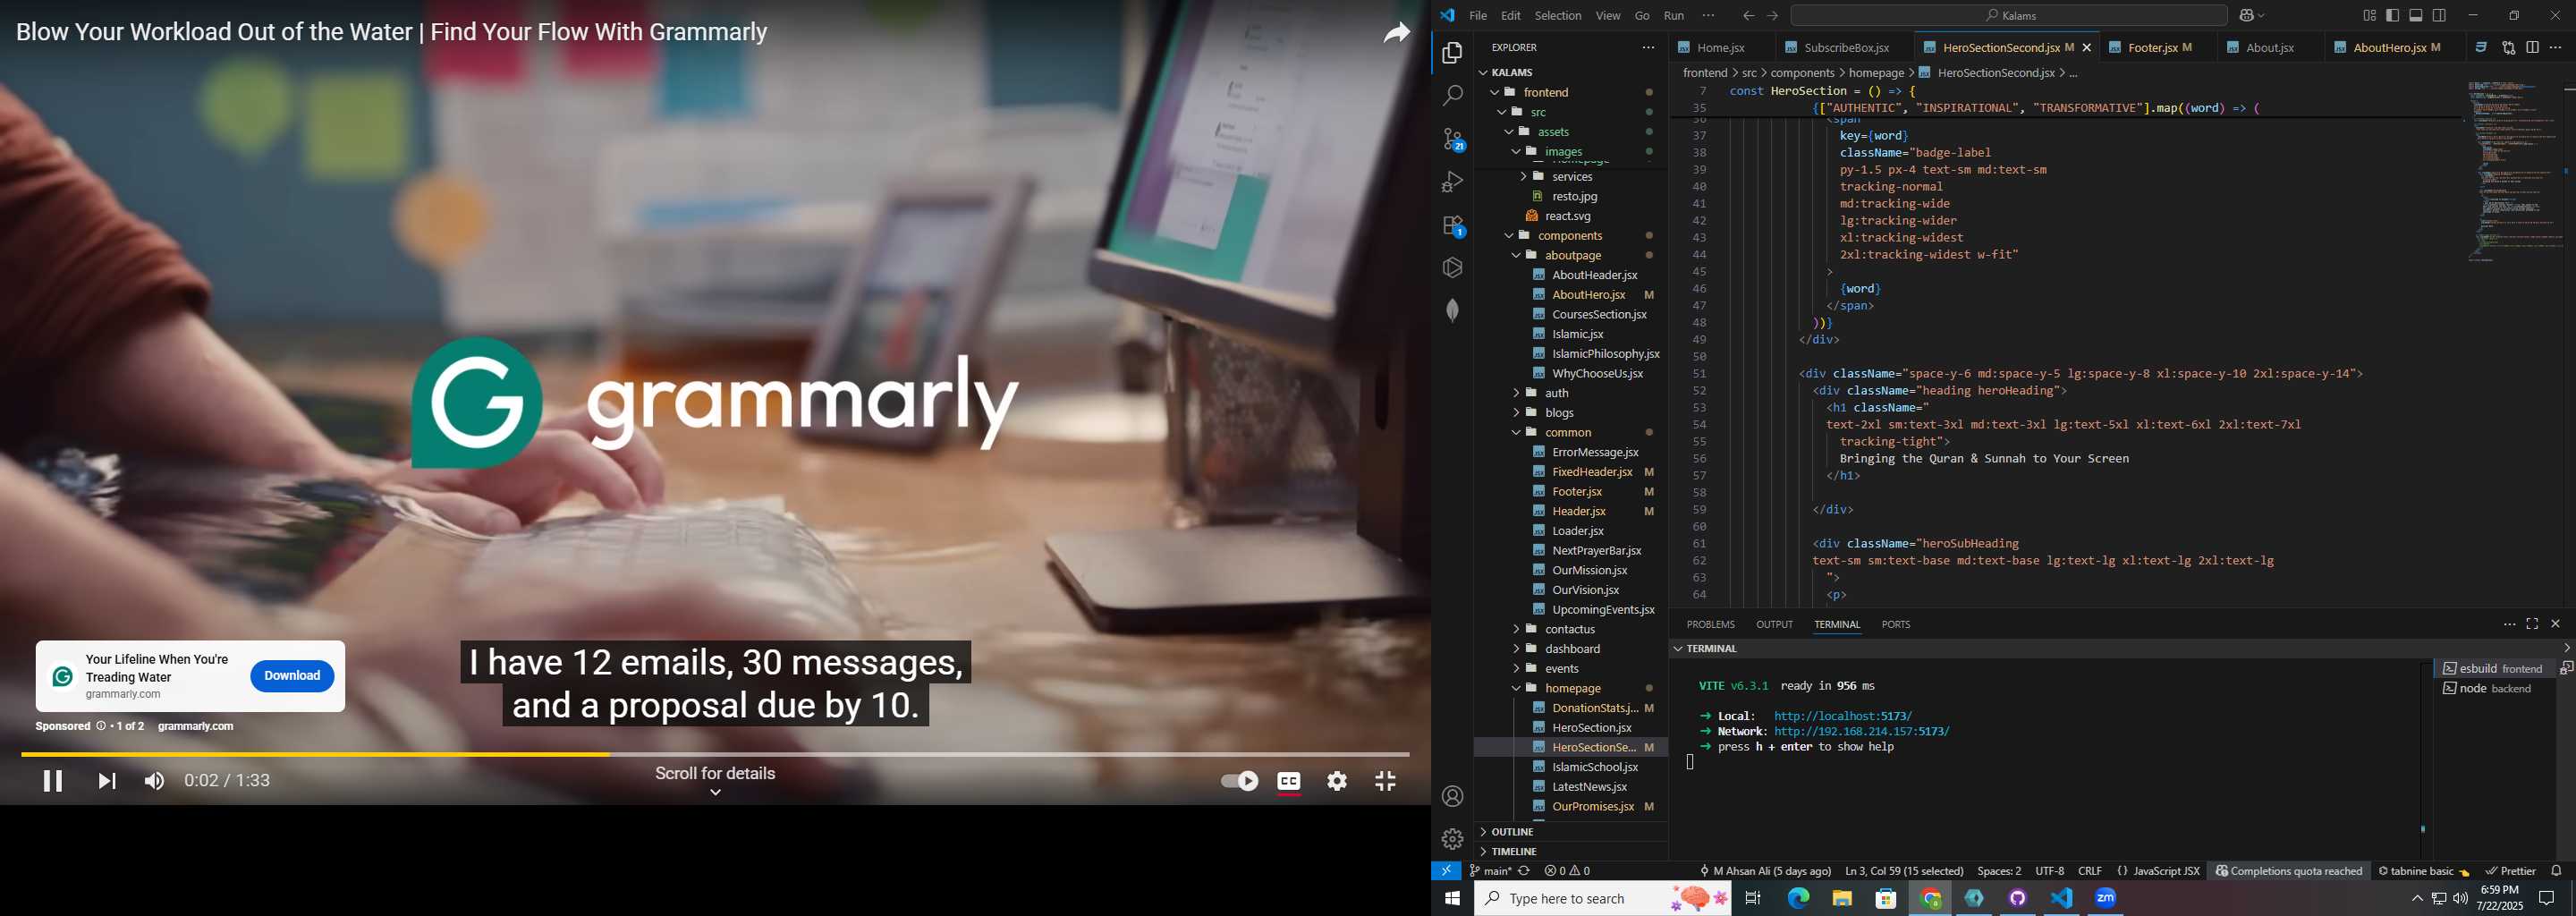Image resolution: width=2576 pixels, height=916 pixels.
Task: Pause the playing video
Action: tap(53, 782)
